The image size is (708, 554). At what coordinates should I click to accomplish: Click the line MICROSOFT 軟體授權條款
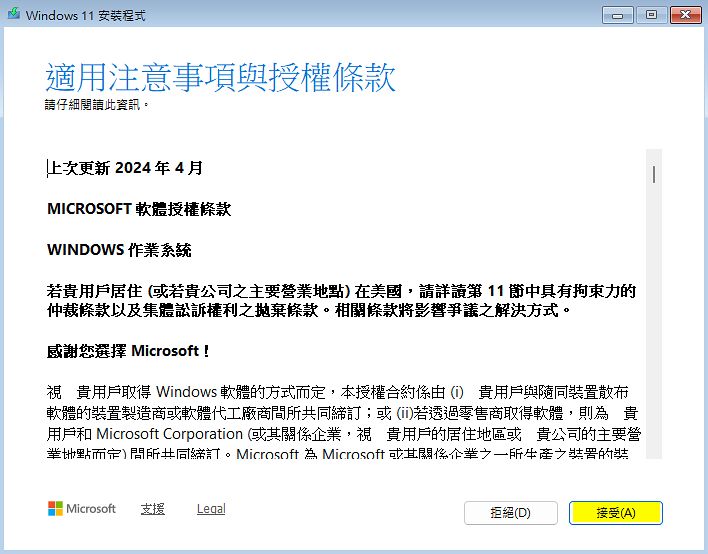click(x=139, y=209)
